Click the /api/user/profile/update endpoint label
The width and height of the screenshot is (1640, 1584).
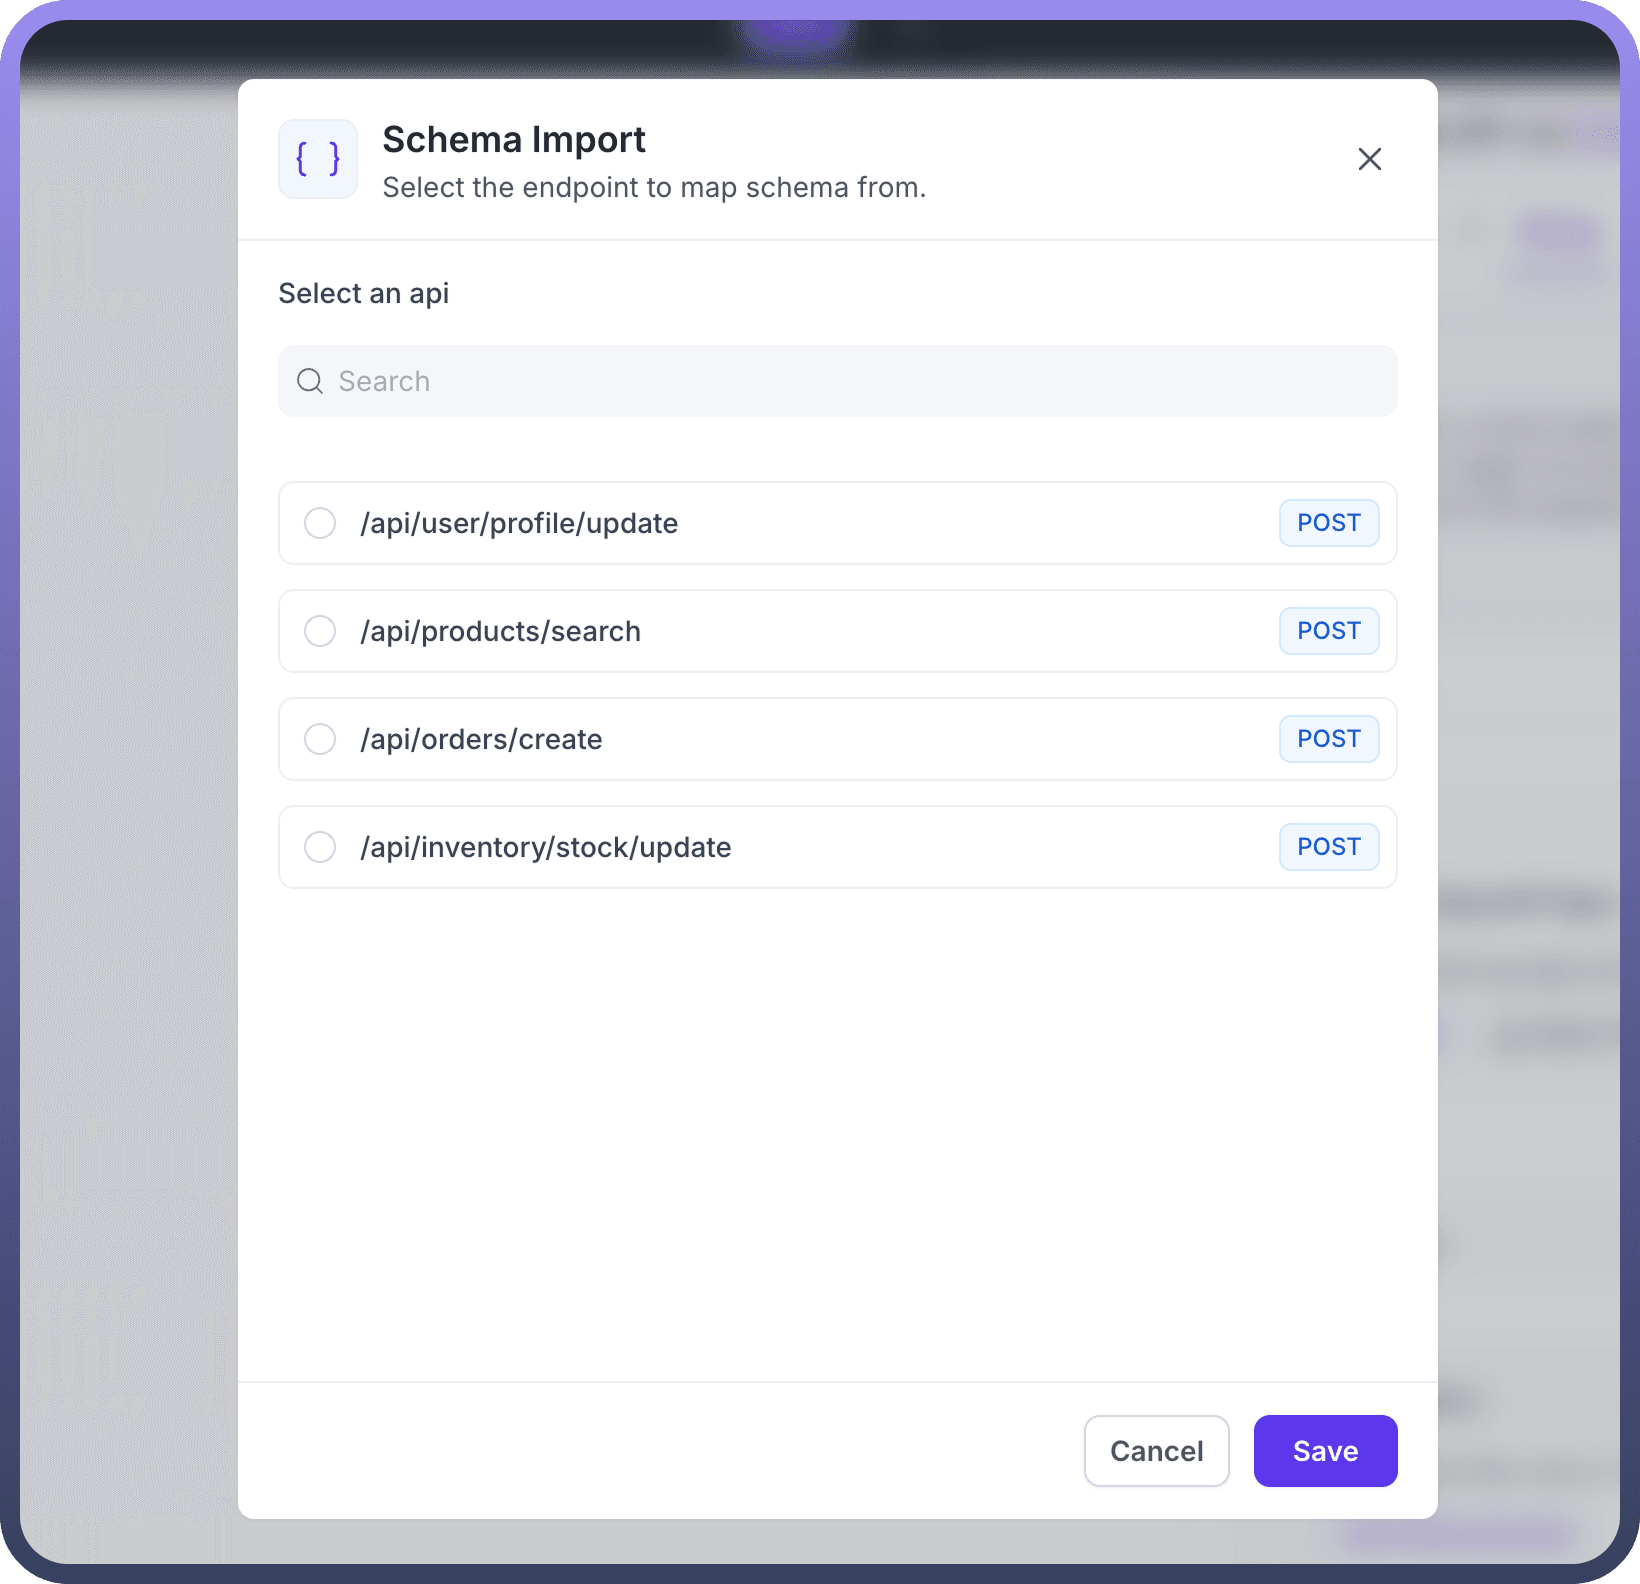[519, 523]
